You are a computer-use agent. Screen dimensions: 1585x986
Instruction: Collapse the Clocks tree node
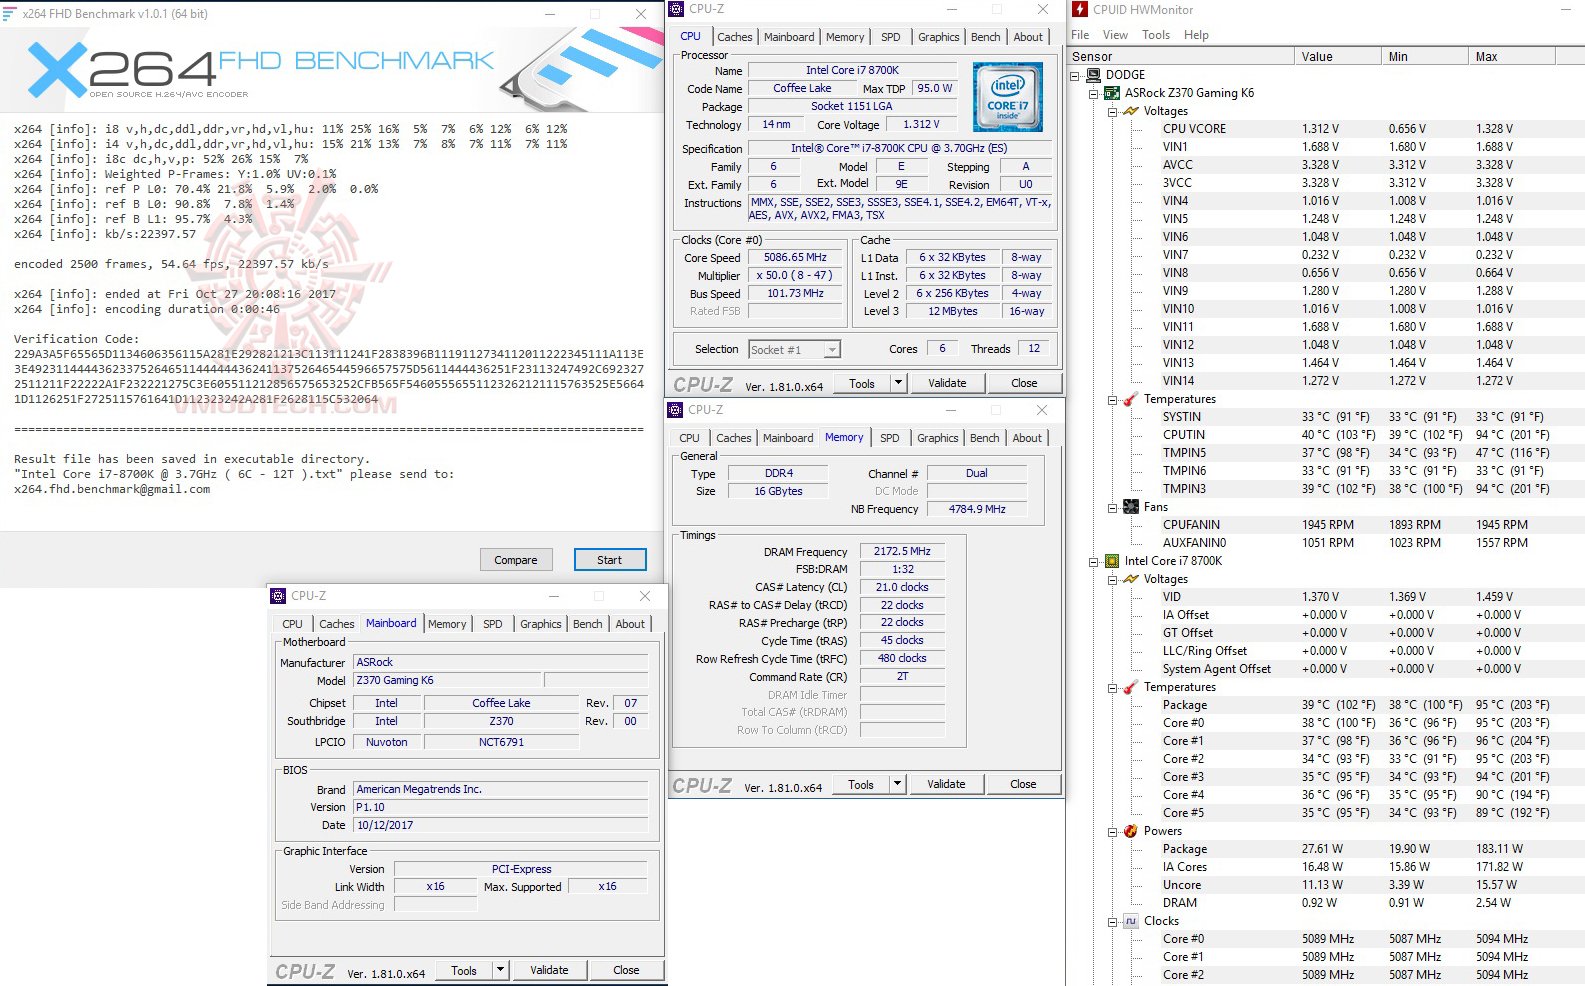point(1112,921)
